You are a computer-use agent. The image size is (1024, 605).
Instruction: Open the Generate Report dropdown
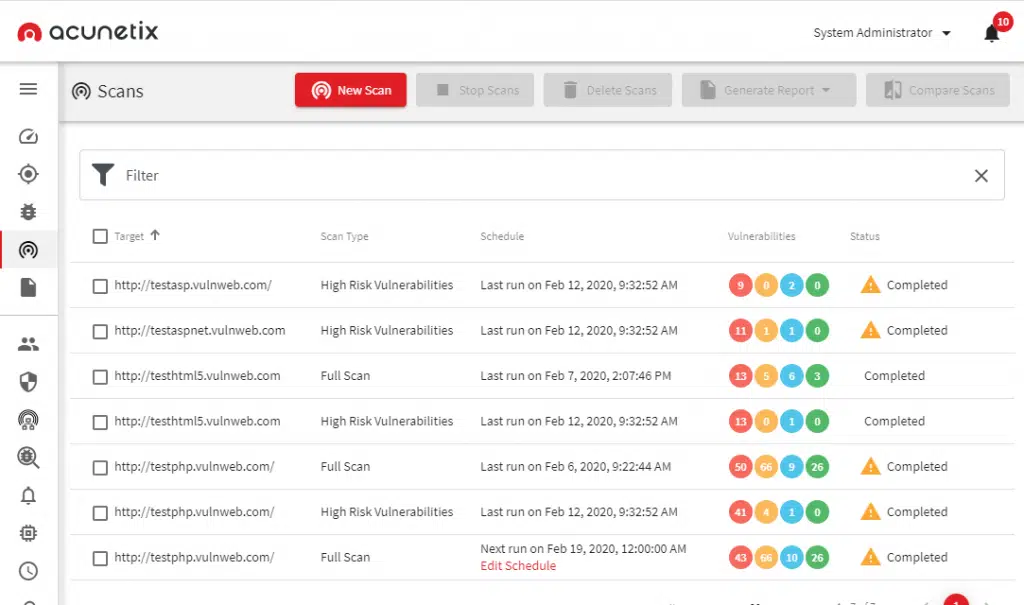pyautogui.click(x=769, y=90)
